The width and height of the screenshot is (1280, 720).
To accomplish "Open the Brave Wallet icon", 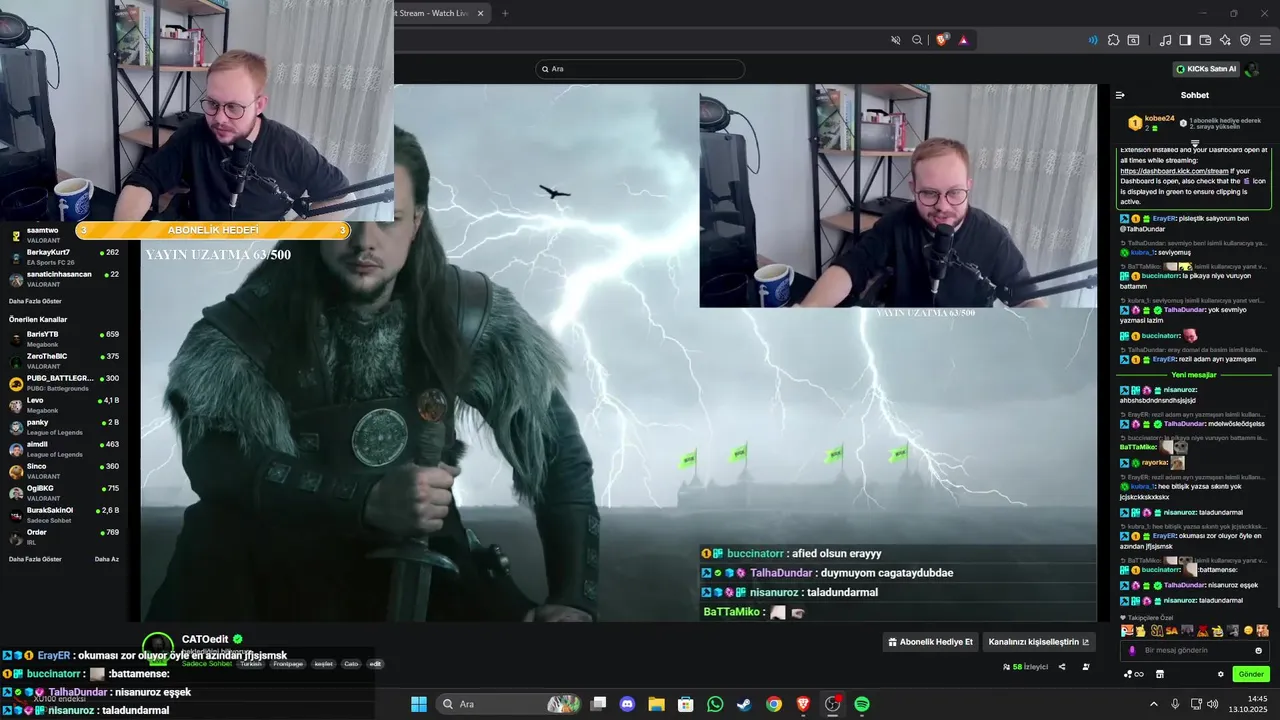I will pos(1205,40).
